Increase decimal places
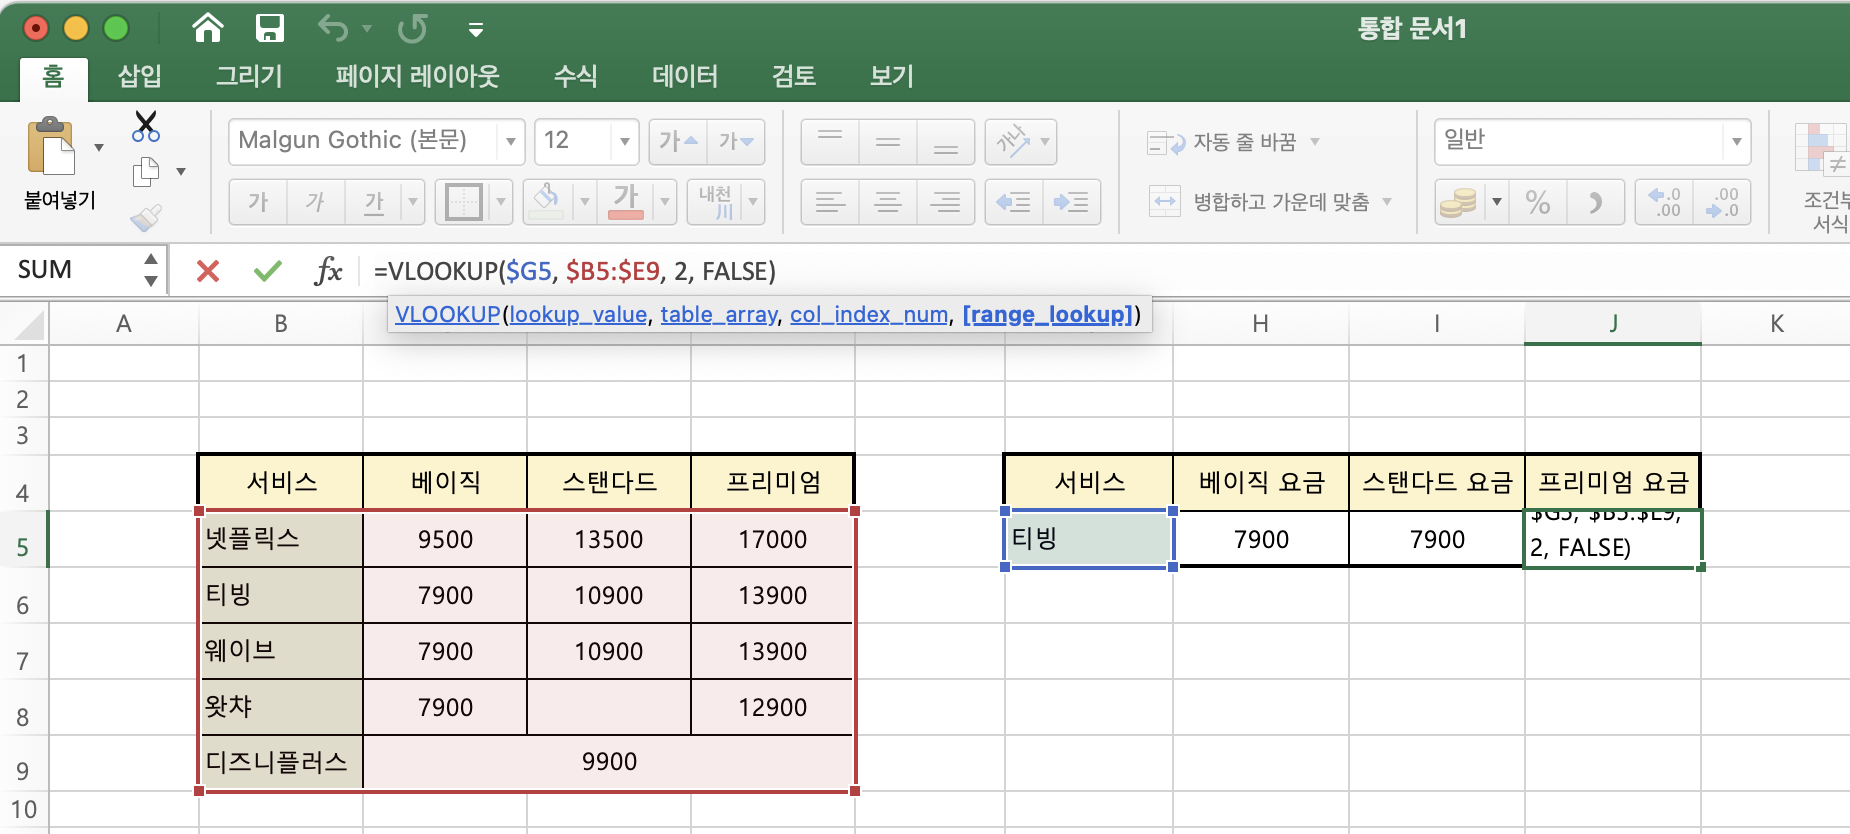This screenshot has width=1850, height=834. tap(1665, 202)
